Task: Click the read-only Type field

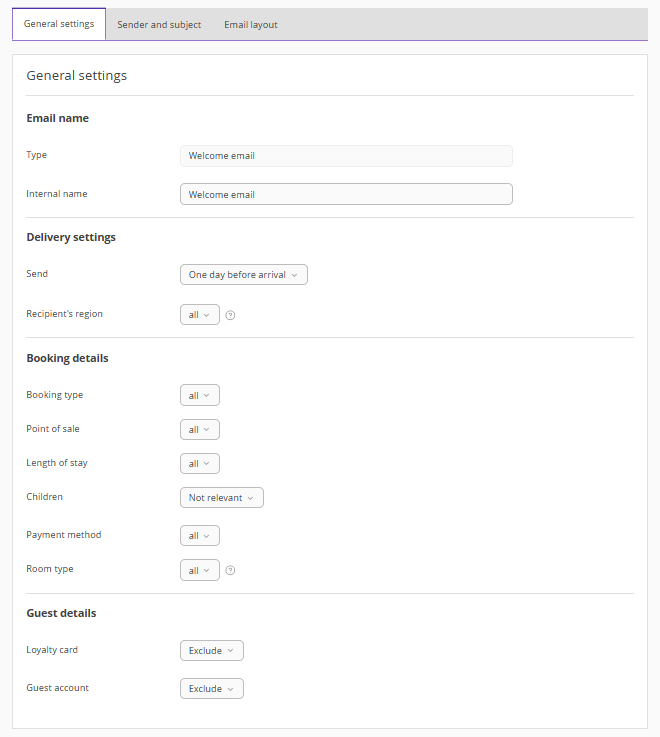Action: tap(346, 156)
